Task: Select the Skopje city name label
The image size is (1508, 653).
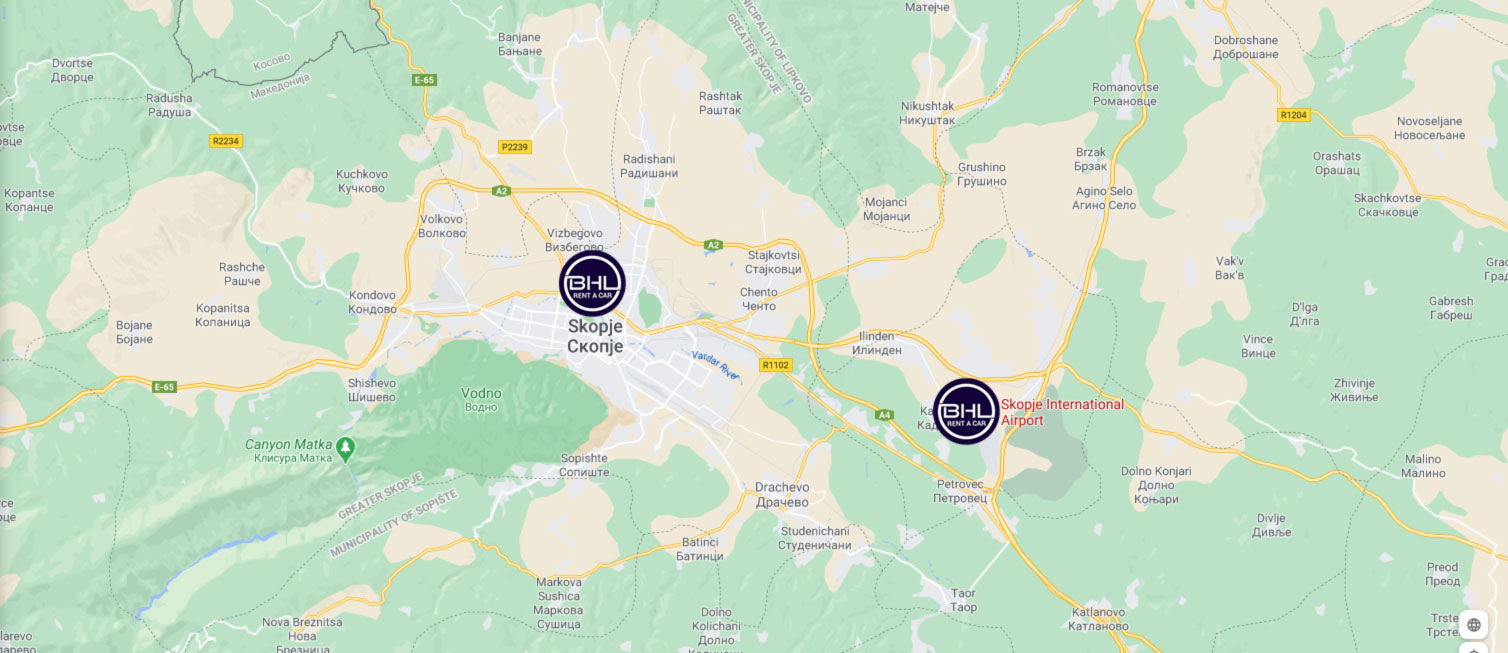Action: (x=595, y=336)
